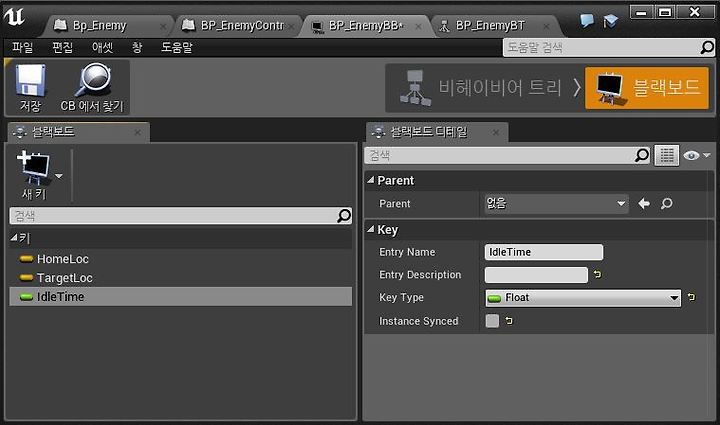The image size is (720, 425).
Task: Click the blackboard key search magnifier icon
Action: coord(344,215)
